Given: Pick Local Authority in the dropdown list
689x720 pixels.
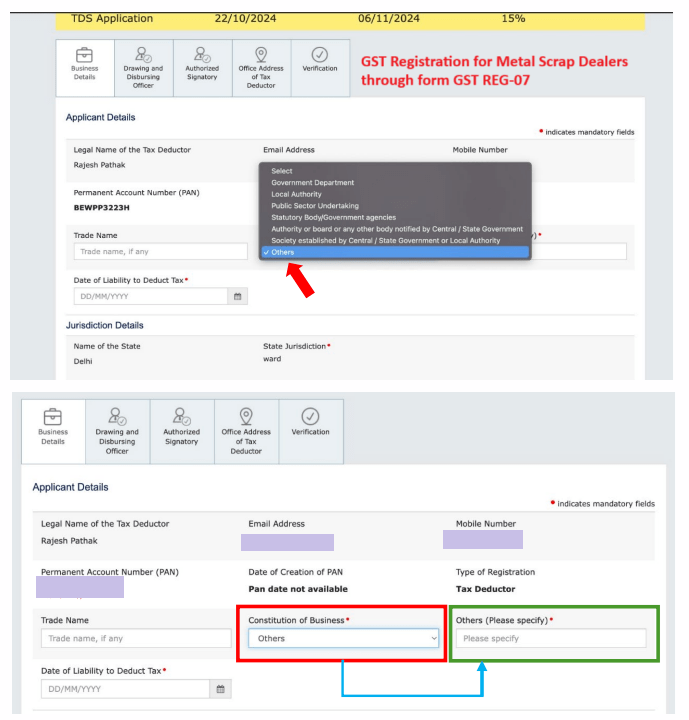Looking at the screenshot, I should pyautogui.click(x=296, y=194).
